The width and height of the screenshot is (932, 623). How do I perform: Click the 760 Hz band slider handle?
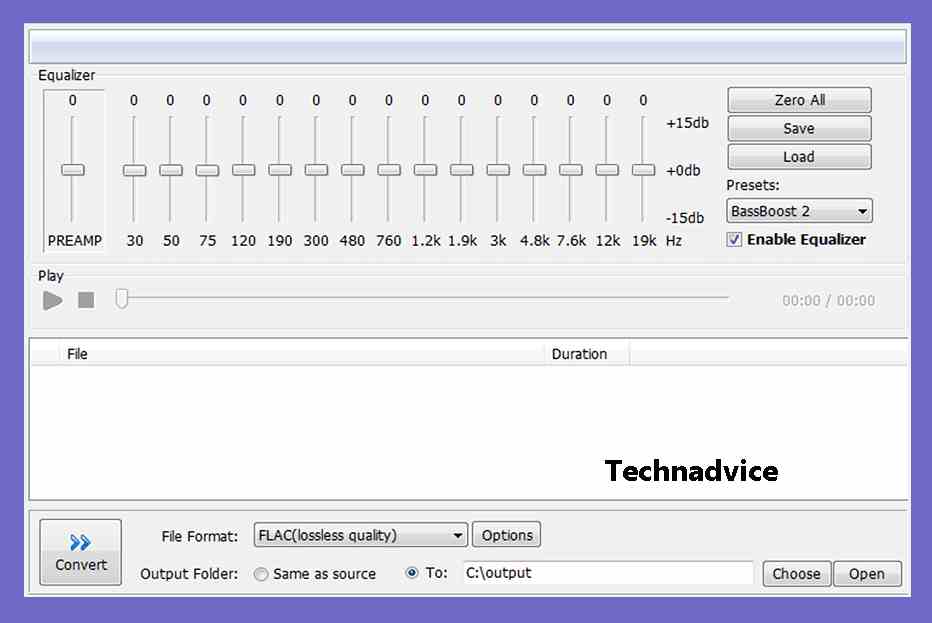click(x=389, y=170)
